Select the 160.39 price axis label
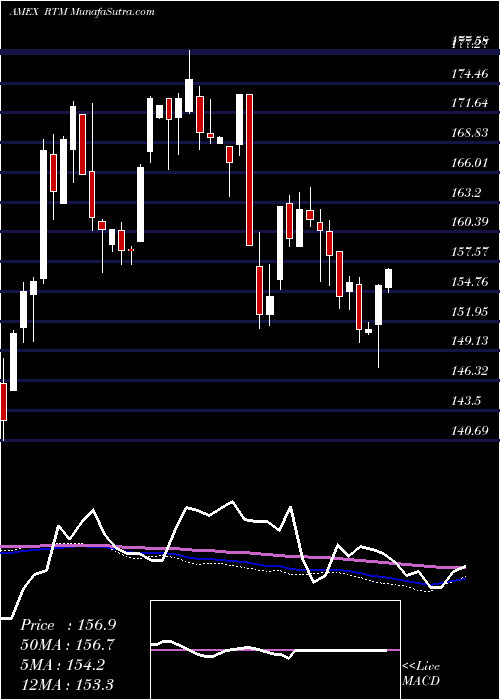Viewport: 500px width, 700px height. pyautogui.click(x=469, y=222)
